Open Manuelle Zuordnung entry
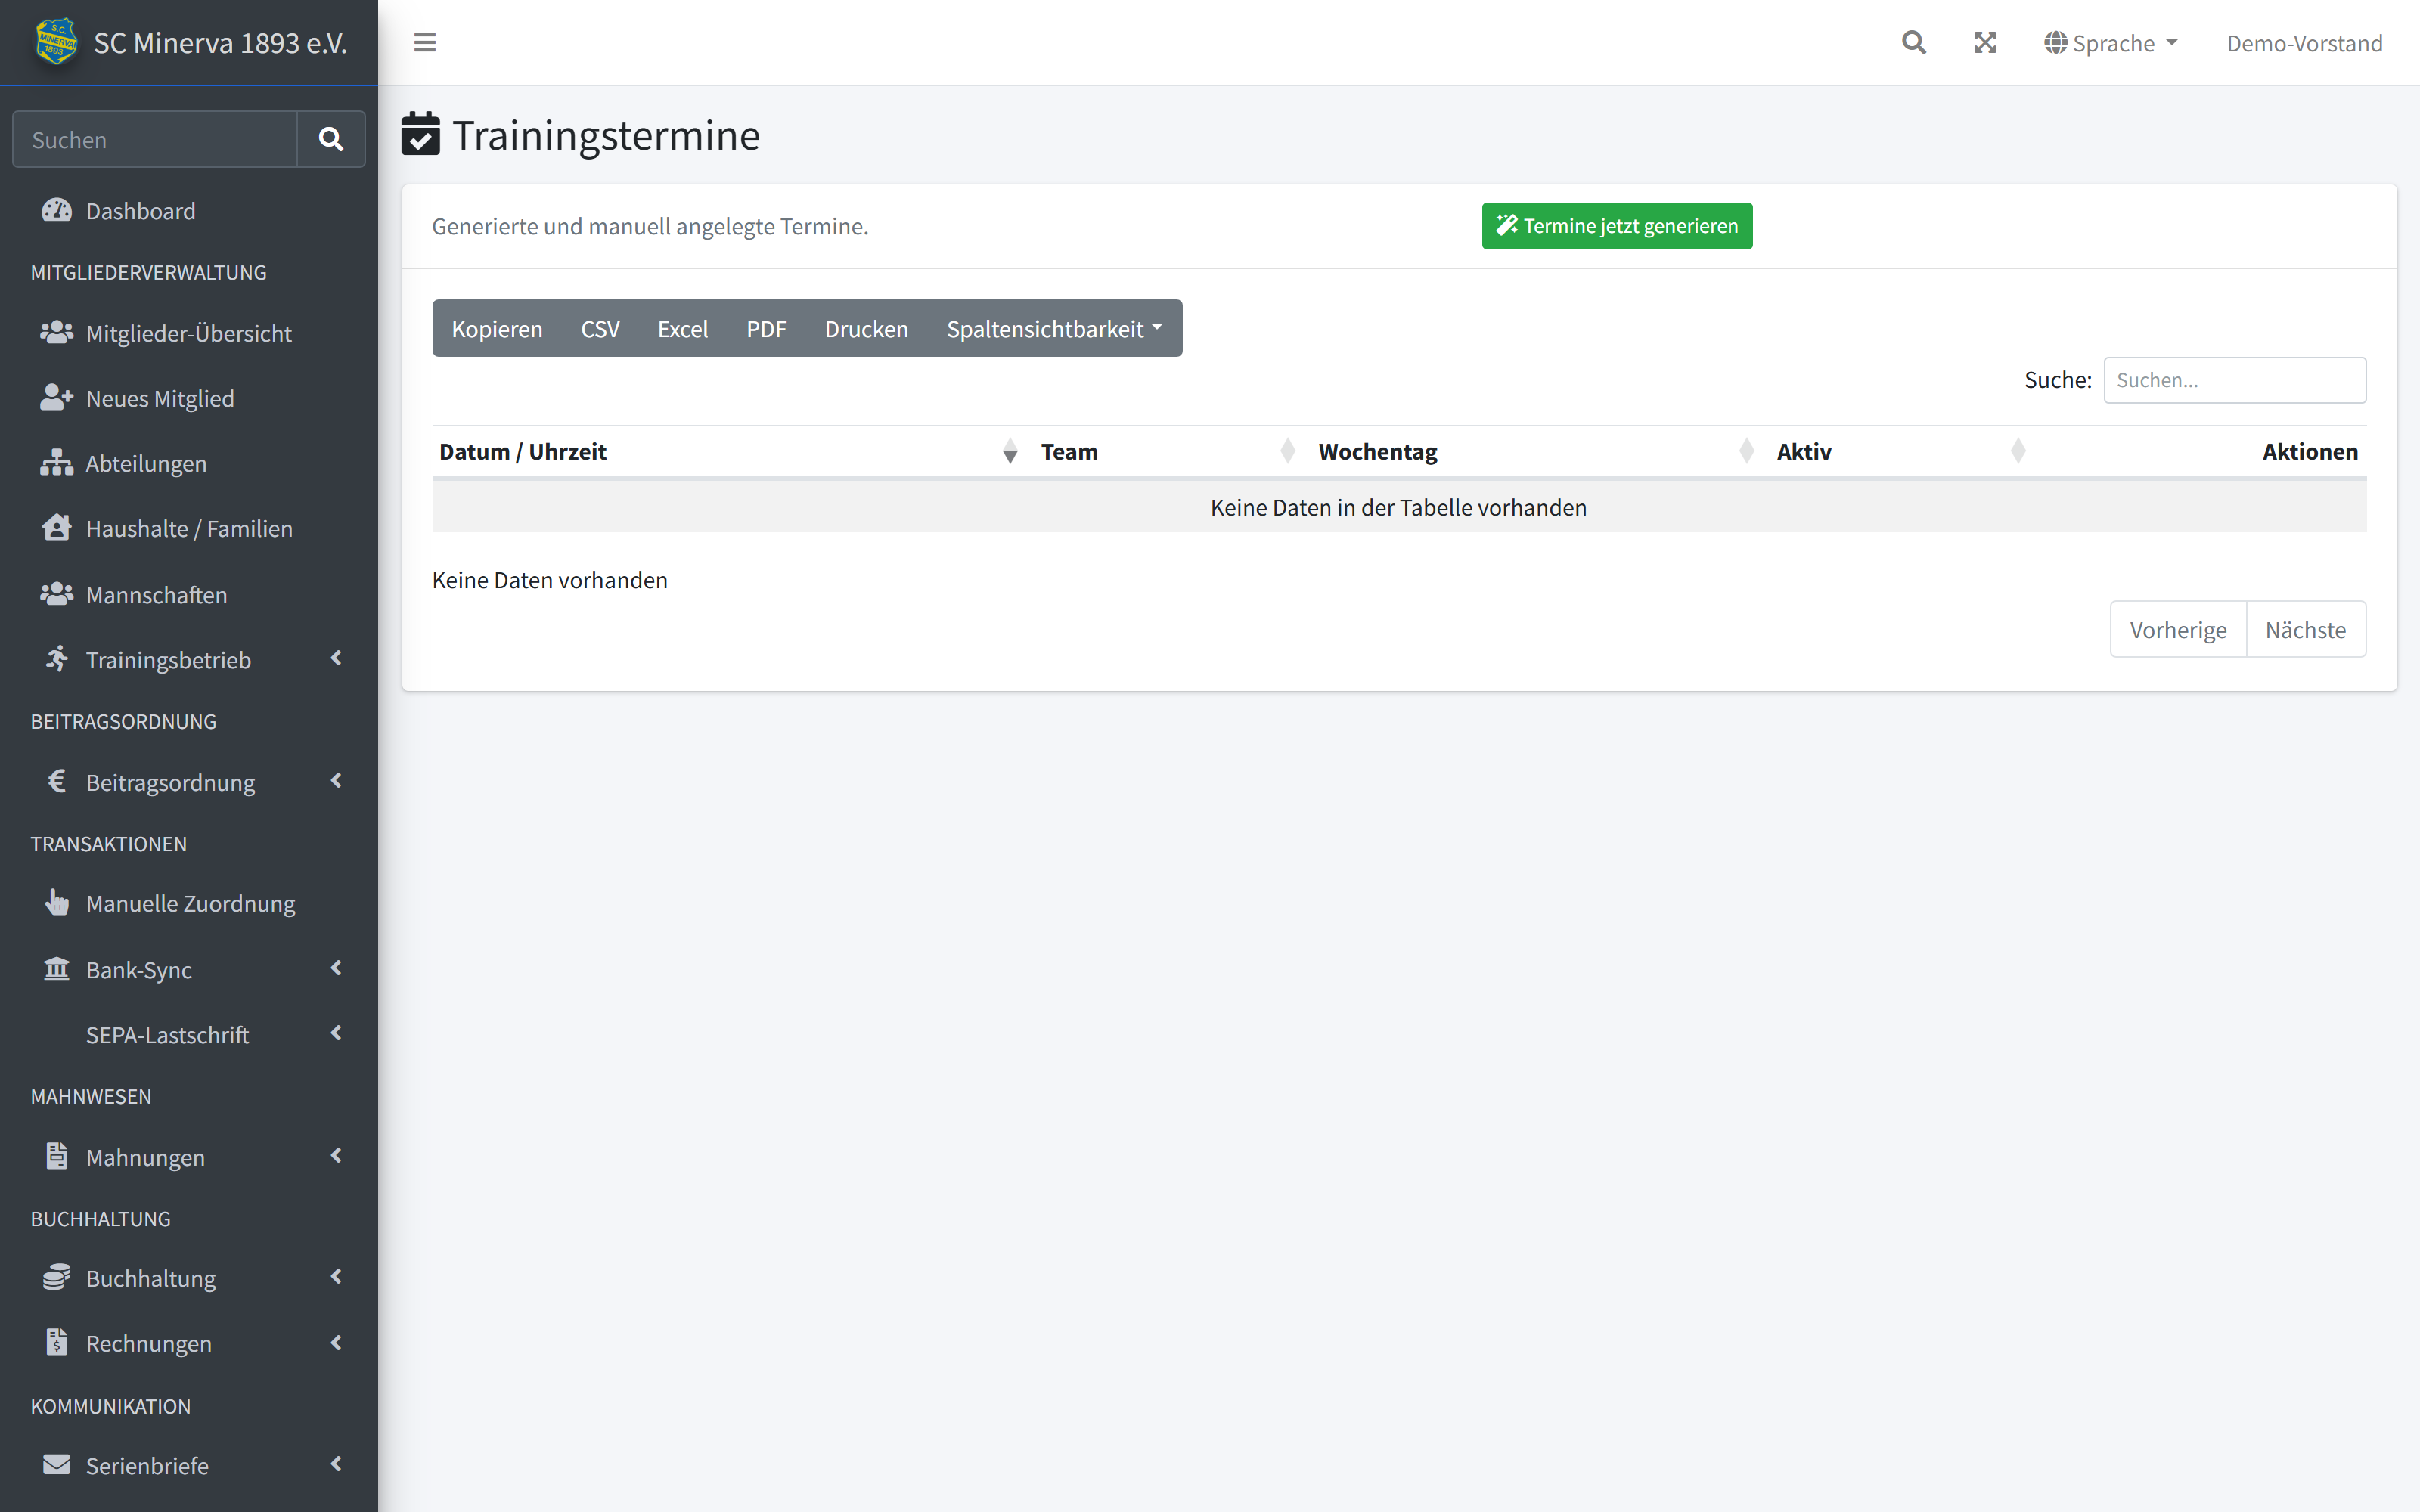The image size is (2420, 1512). tap(189, 902)
